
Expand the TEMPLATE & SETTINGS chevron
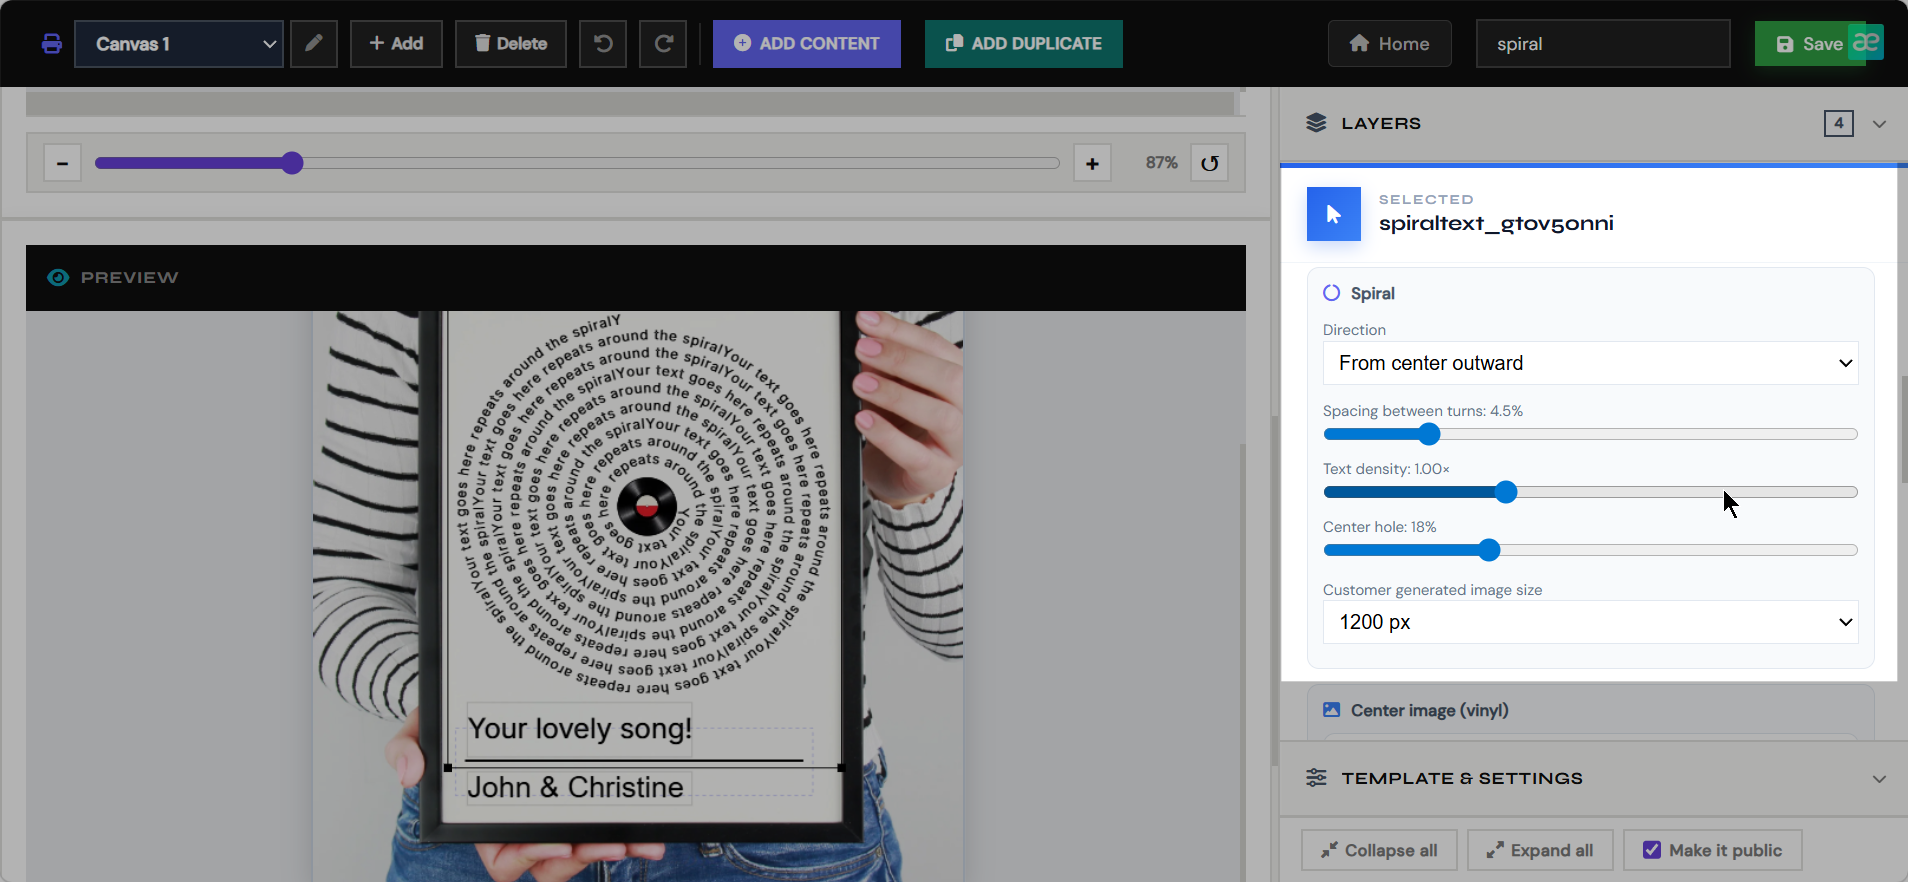click(x=1880, y=779)
